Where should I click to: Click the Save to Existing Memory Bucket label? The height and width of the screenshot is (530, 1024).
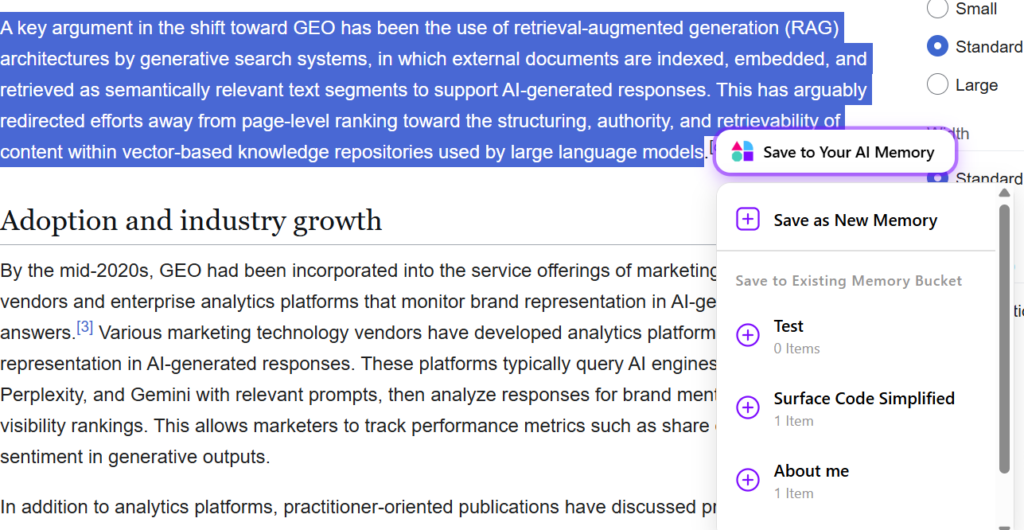click(848, 281)
